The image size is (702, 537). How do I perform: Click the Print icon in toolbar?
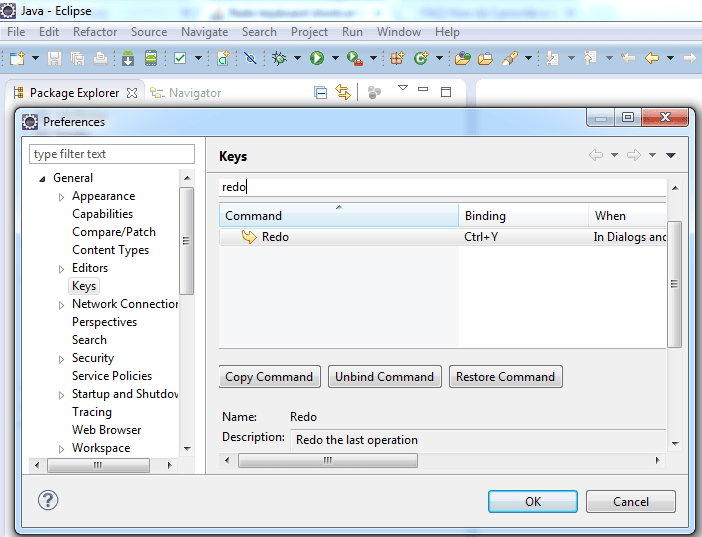point(100,58)
